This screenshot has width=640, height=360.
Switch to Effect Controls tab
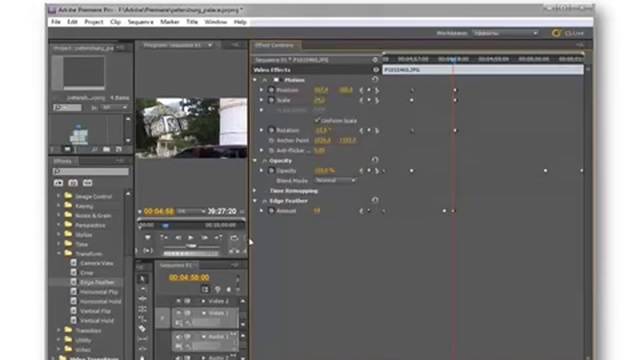274,45
